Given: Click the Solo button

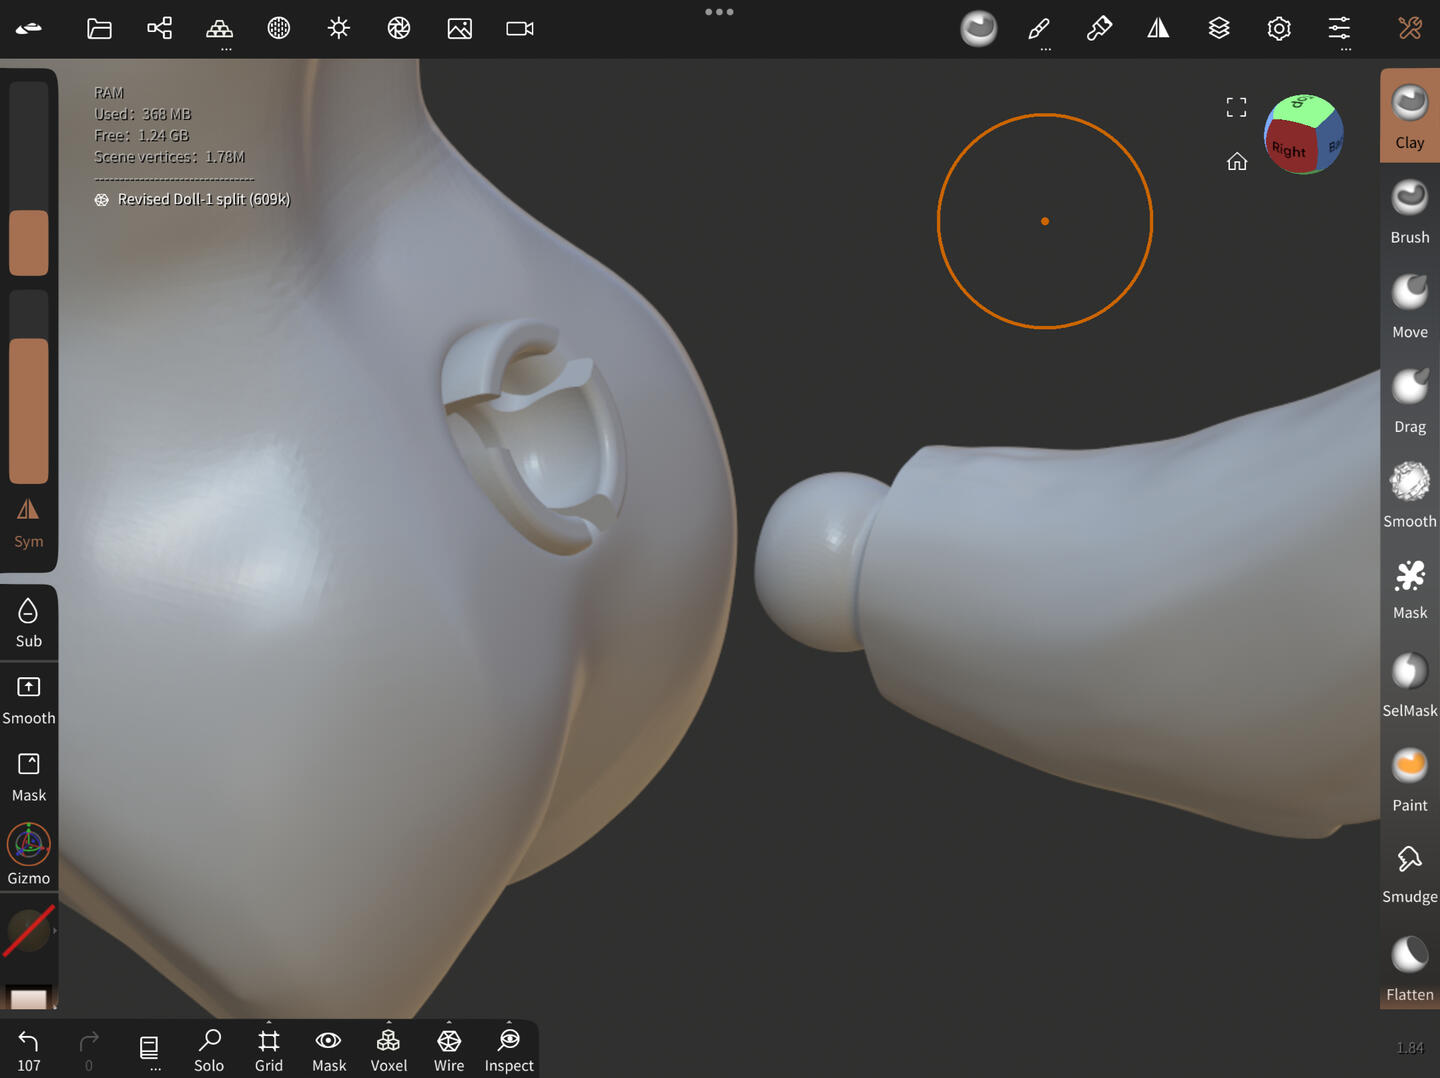Looking at the screenshot, I should [x=209, y=1050].
